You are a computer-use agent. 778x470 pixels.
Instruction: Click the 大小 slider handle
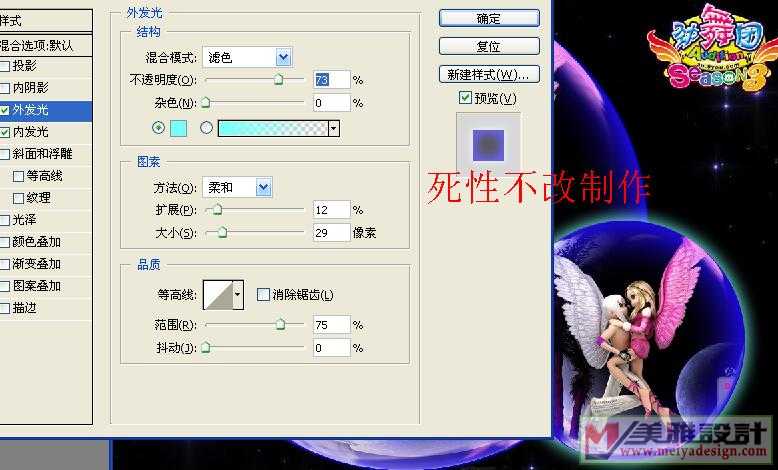[223, 232]
